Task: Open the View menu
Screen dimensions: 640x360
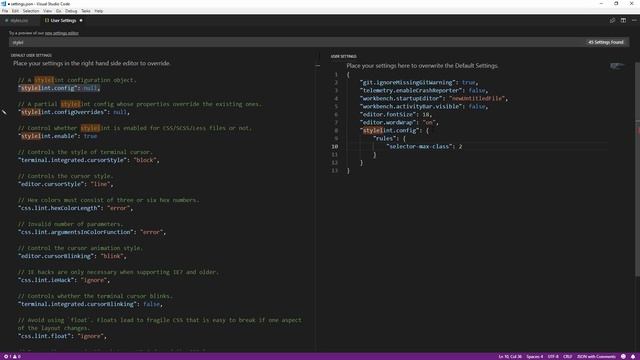Action: click(48, 11)
